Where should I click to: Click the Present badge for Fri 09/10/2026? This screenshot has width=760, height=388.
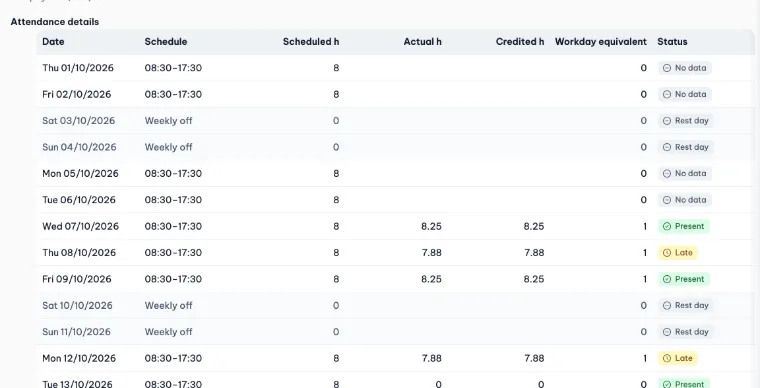click(683, 279)
